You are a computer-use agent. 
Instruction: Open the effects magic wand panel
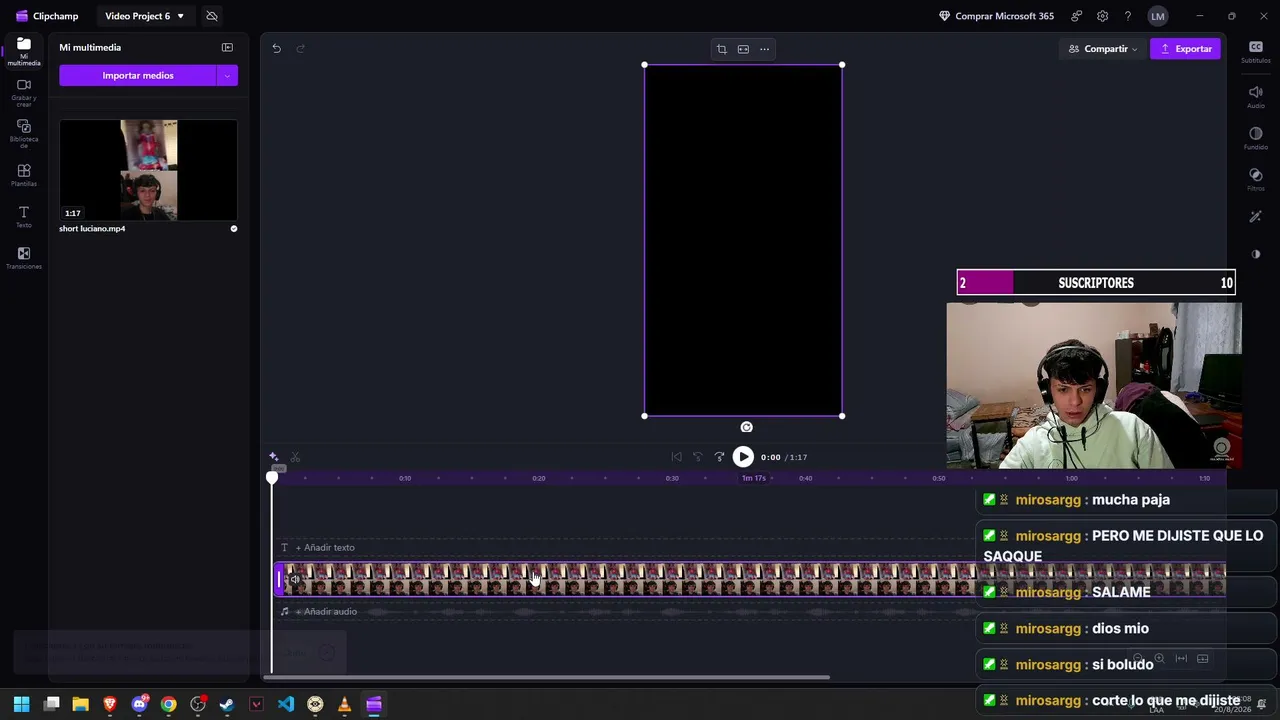pos(1256,217)
